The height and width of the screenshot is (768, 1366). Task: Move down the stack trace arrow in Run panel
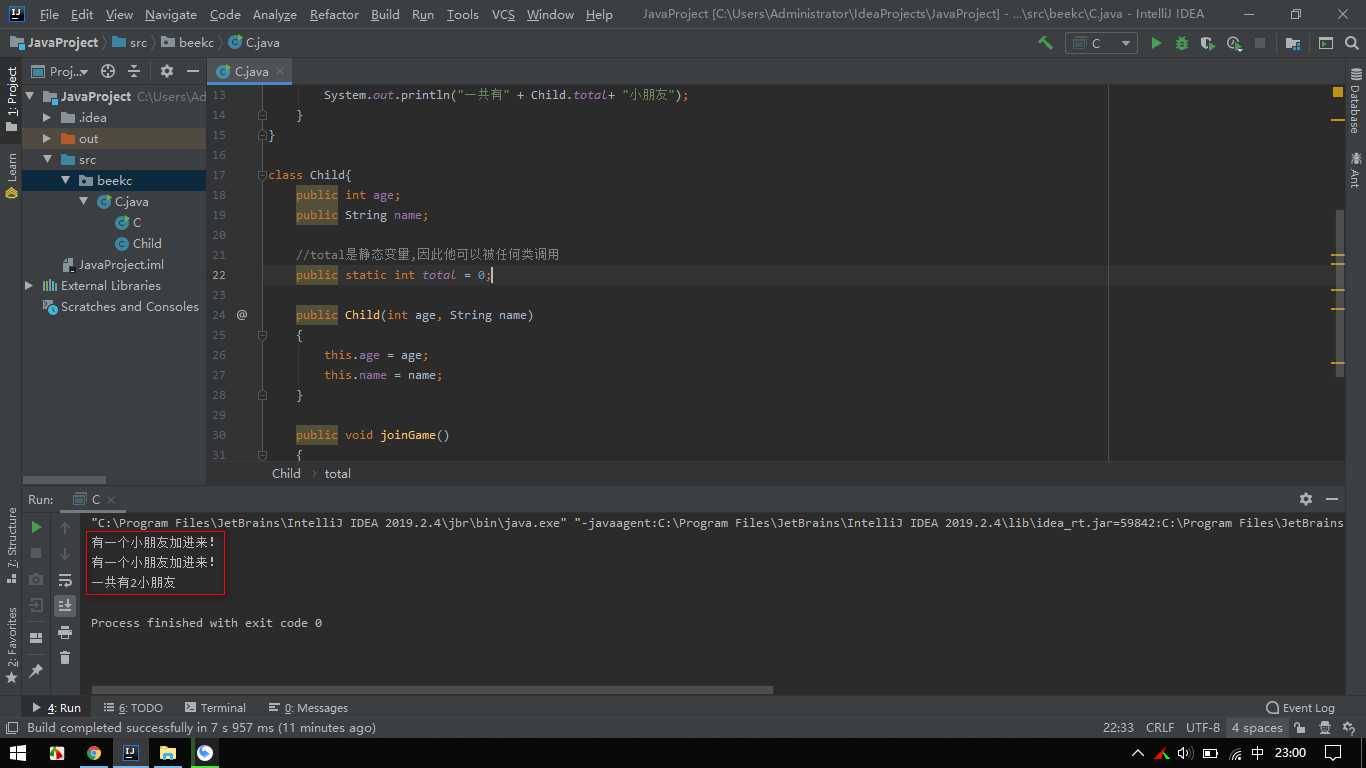65,553
